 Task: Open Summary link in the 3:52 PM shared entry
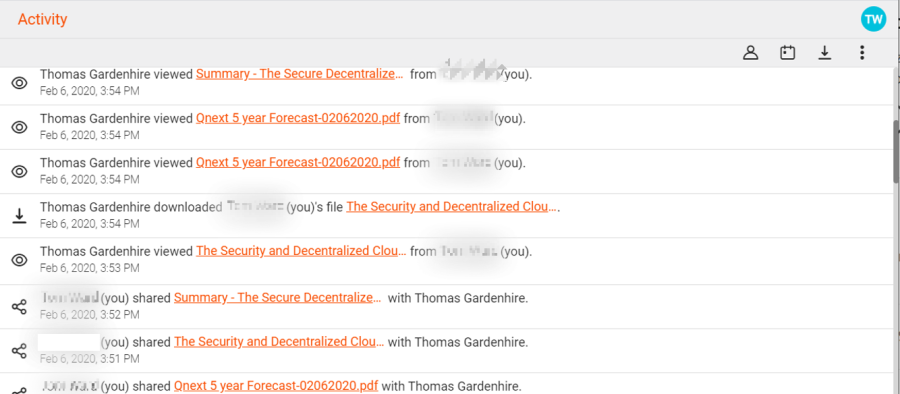(x=278, y=298)
